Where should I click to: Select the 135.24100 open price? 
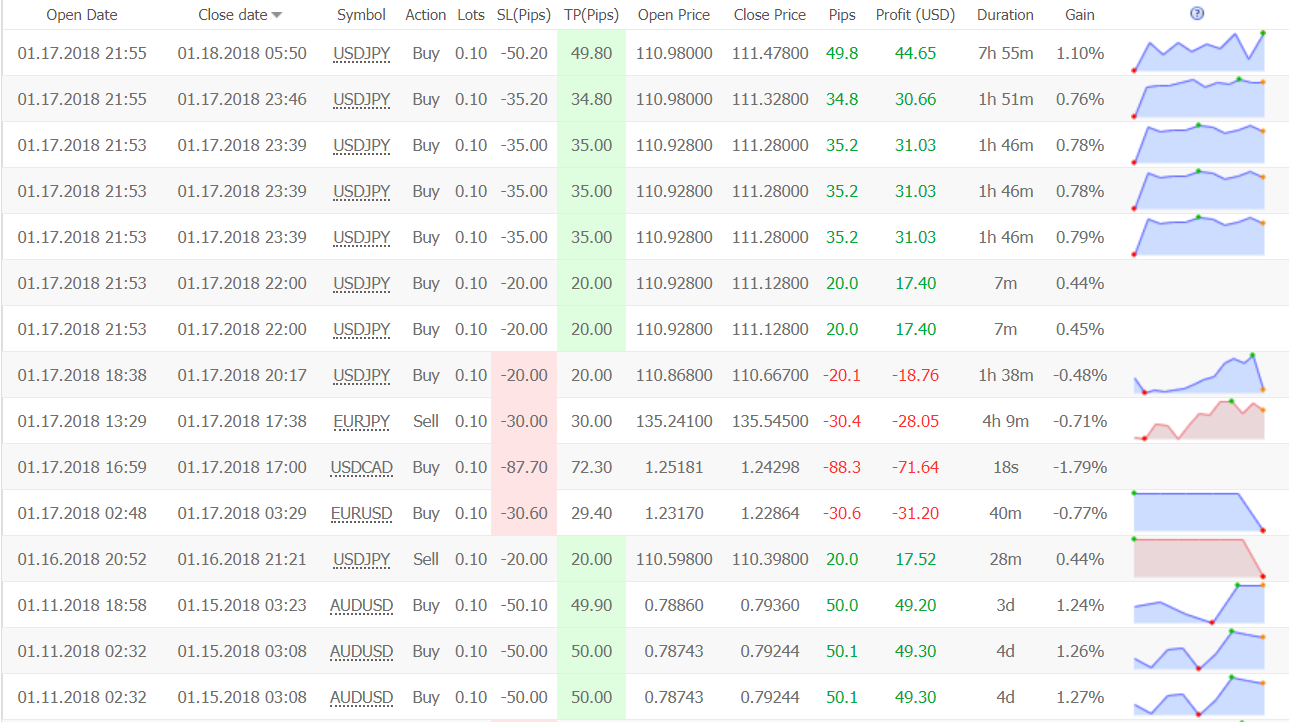tap(674, 422)
